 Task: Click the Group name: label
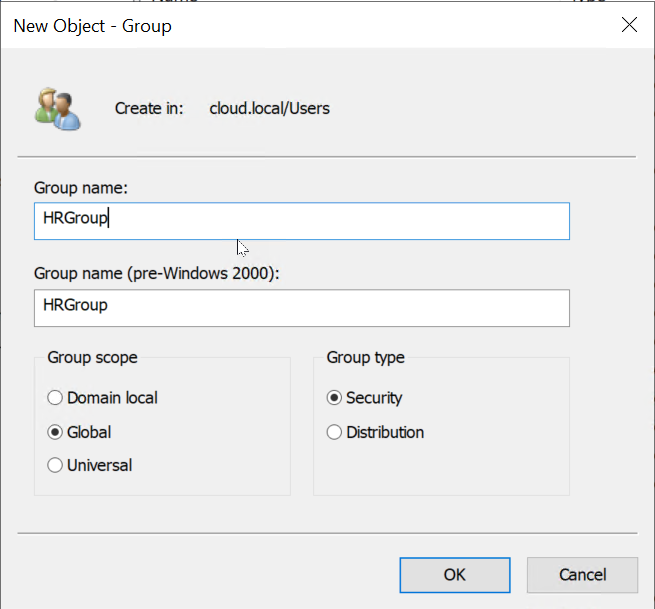(x=81, y=188)
